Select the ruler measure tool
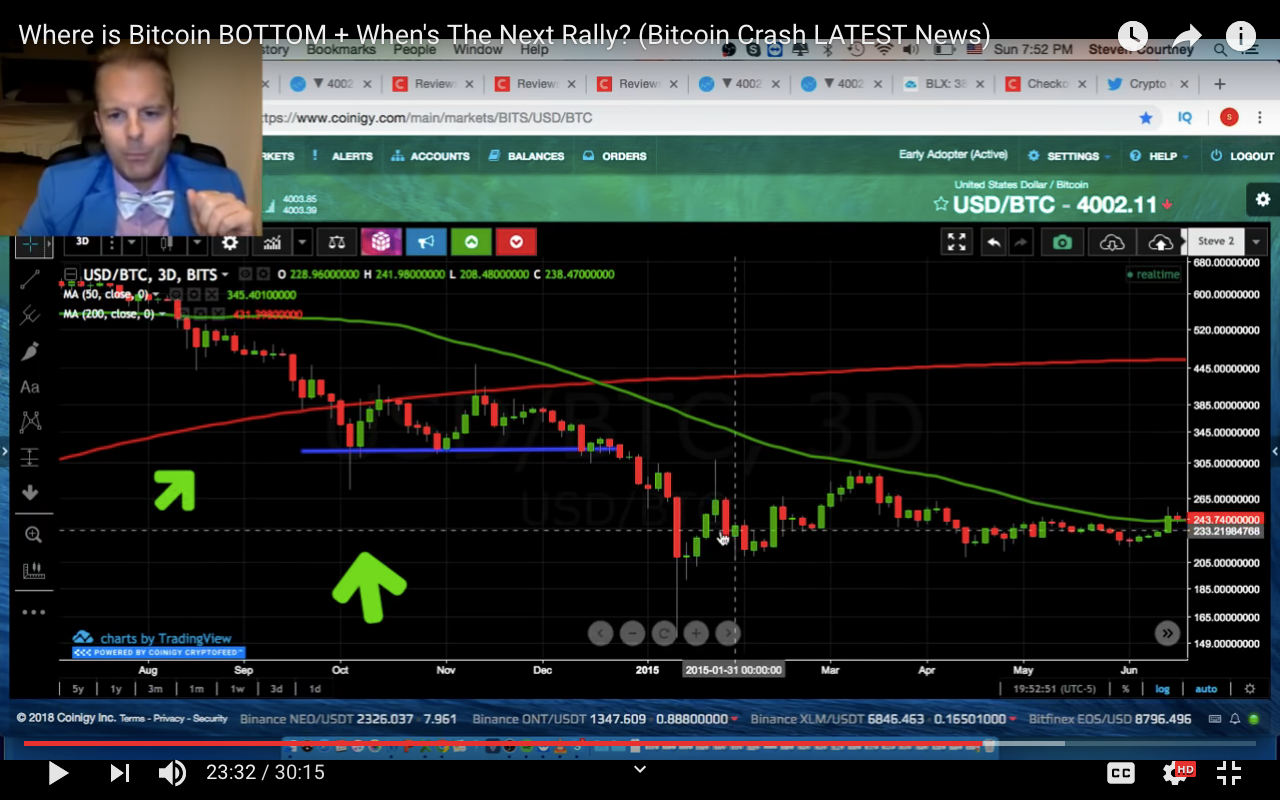The width and height of the screenshot is (1280, 800). (33, 571)
